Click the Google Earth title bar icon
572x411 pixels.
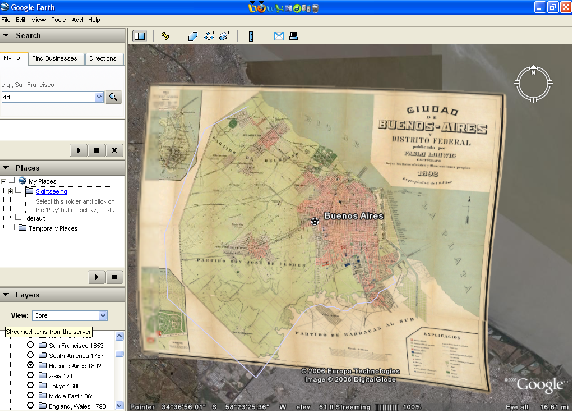pyautogui.click(x=5, y=7)
